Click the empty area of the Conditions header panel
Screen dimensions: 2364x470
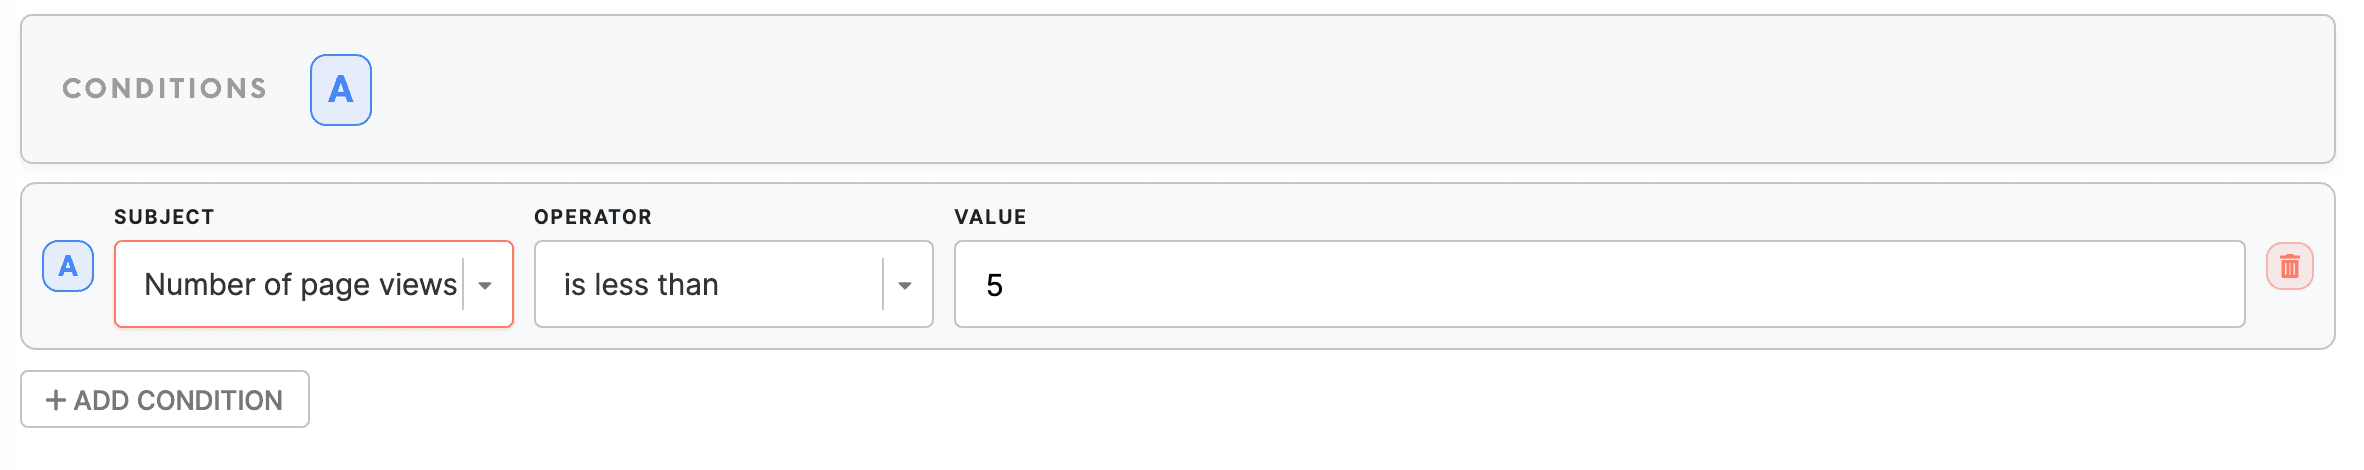coord(1300,90)
